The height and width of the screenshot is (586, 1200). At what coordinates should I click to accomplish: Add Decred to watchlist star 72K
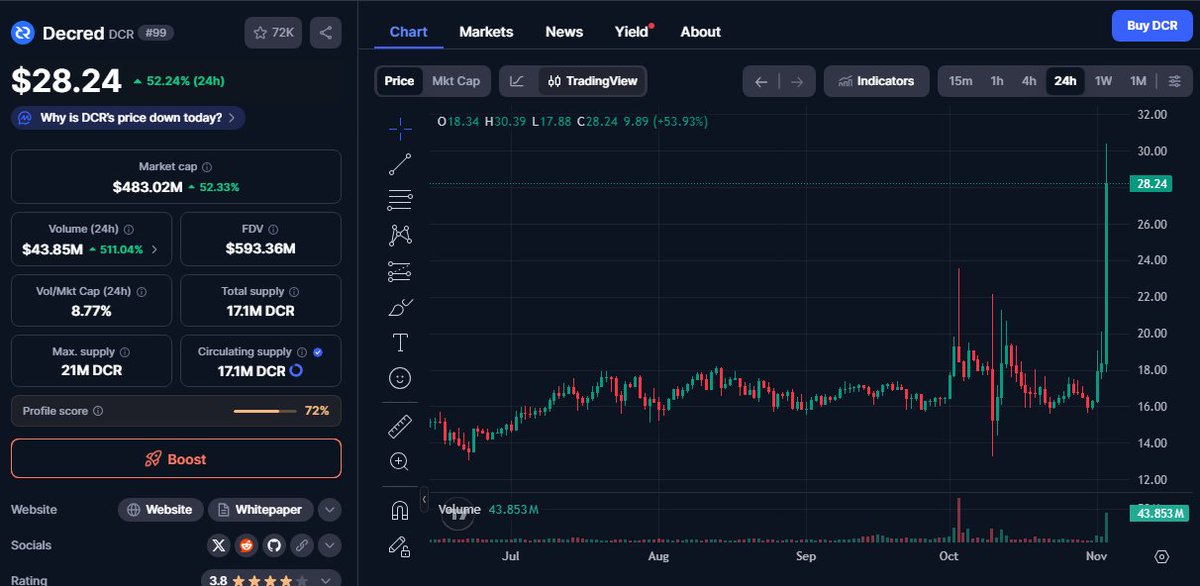273,33
